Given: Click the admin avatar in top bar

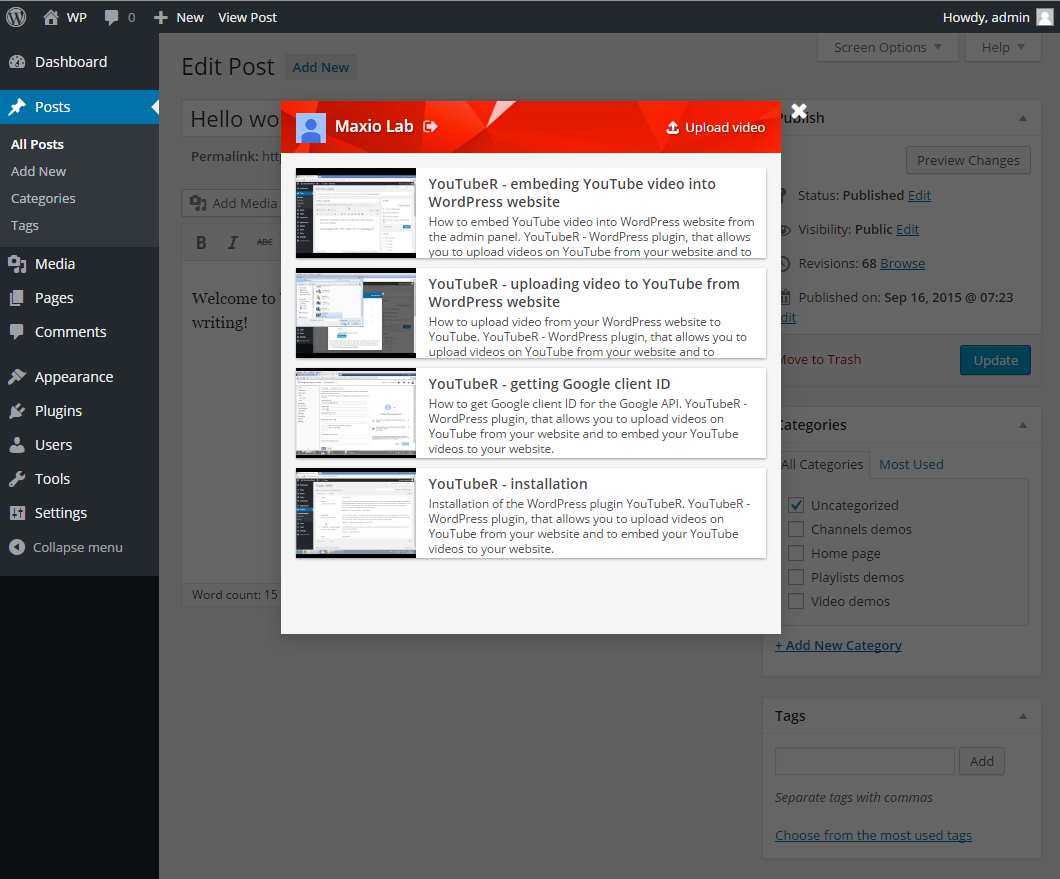Looking at the screenshot, I should pos(1045,17).
